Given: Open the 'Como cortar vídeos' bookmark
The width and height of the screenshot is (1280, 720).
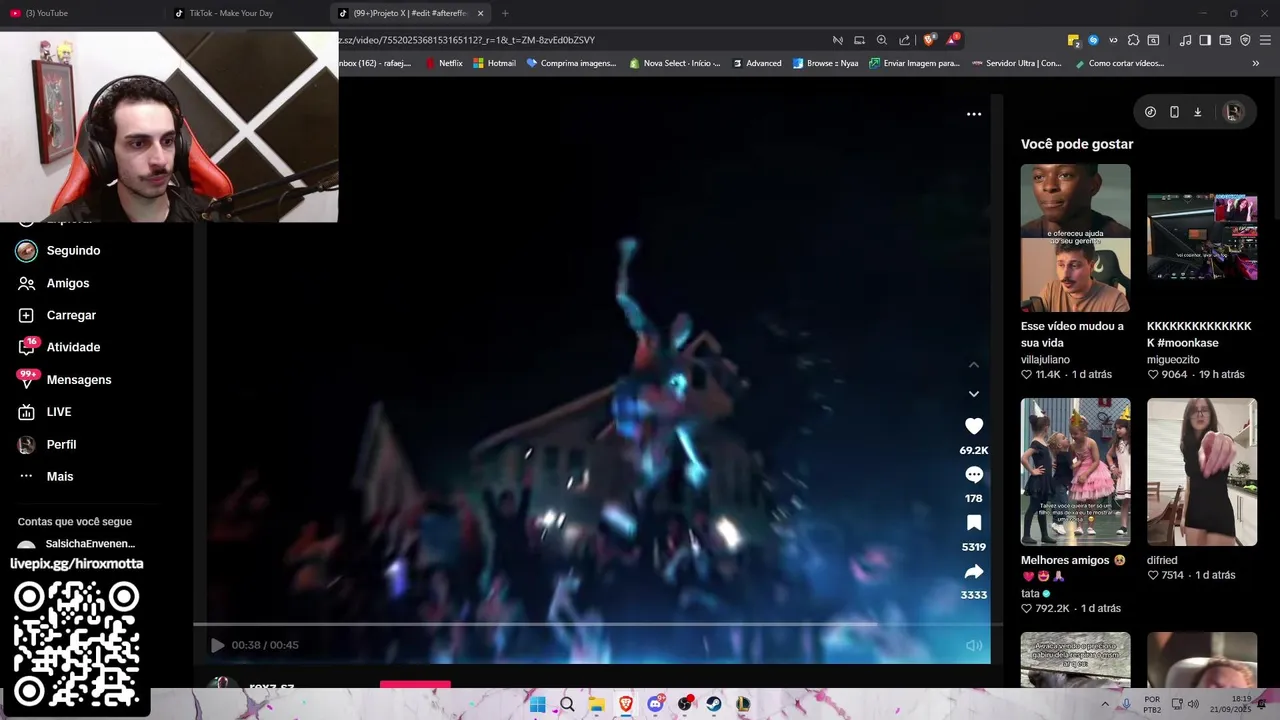Looking at the screenshot, I should (x=1119, y=63).
